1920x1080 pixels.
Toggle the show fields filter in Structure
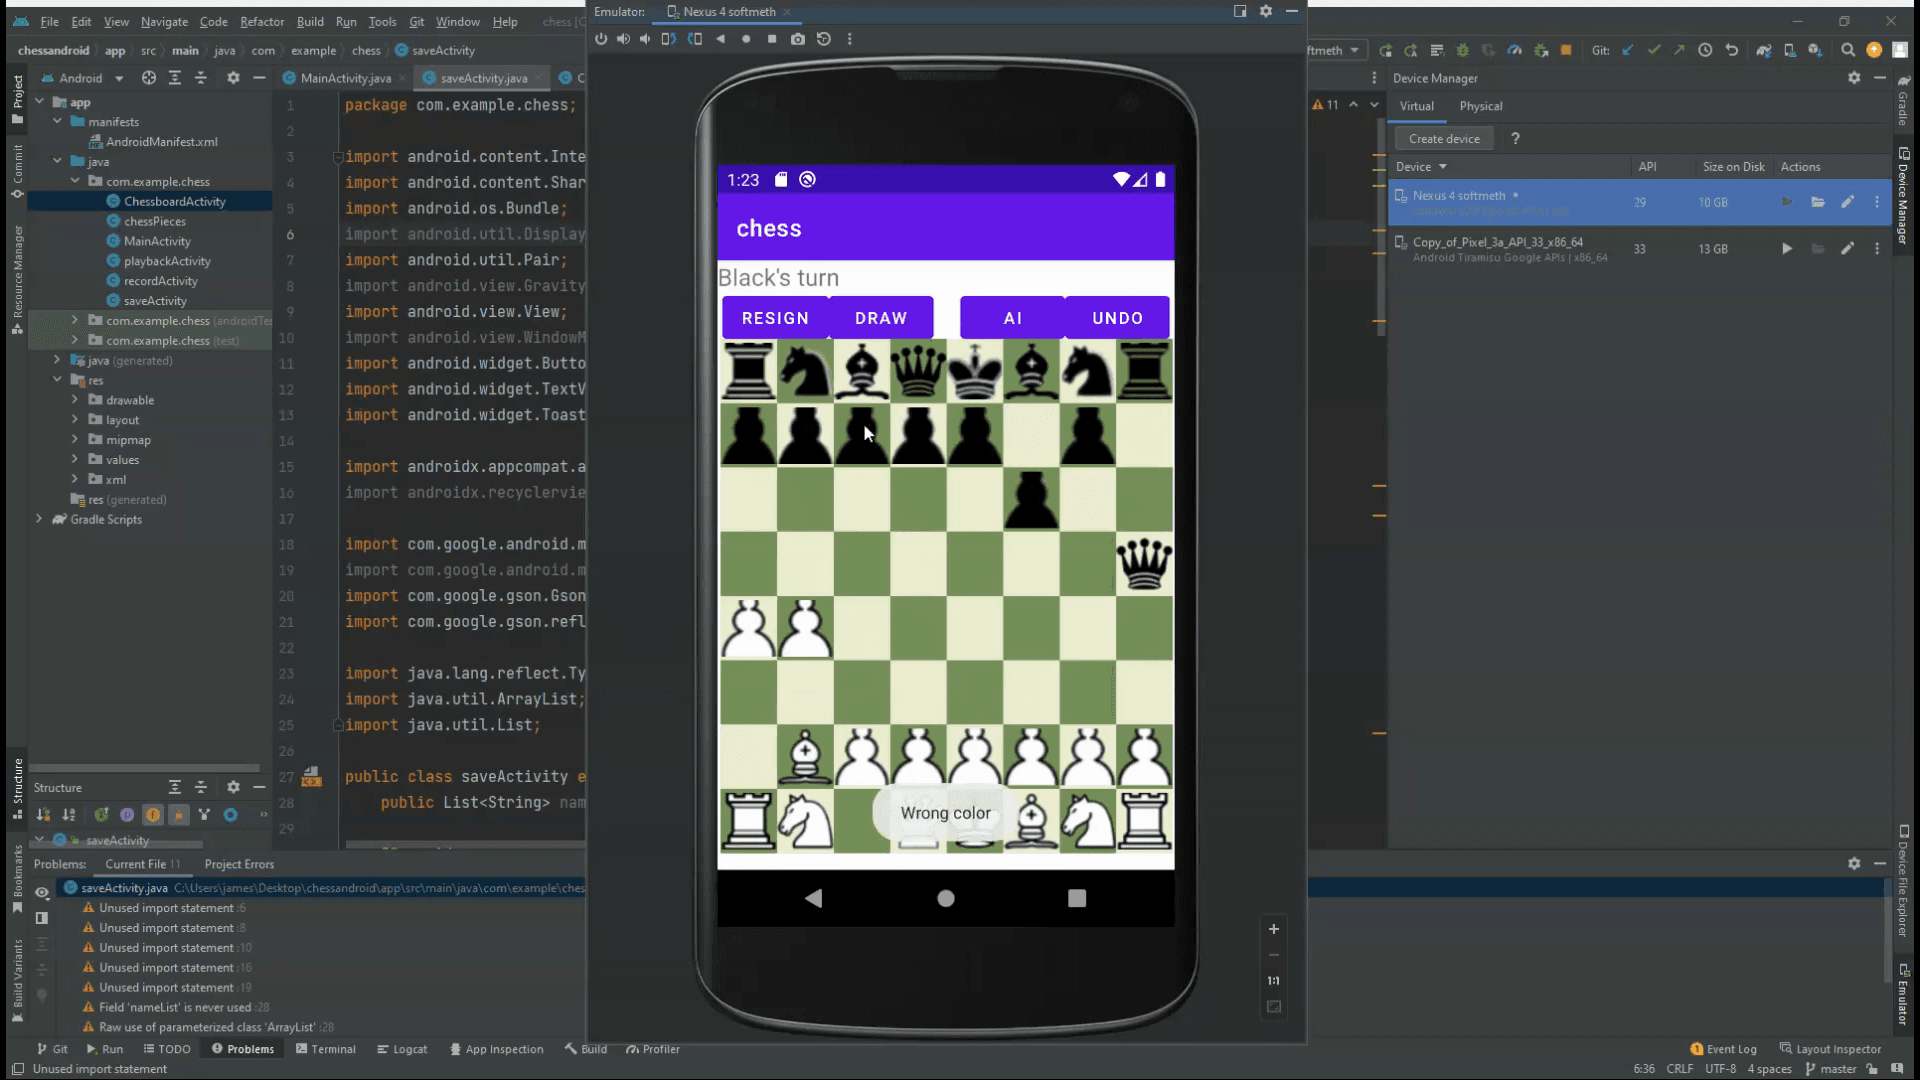pos(152,815)
